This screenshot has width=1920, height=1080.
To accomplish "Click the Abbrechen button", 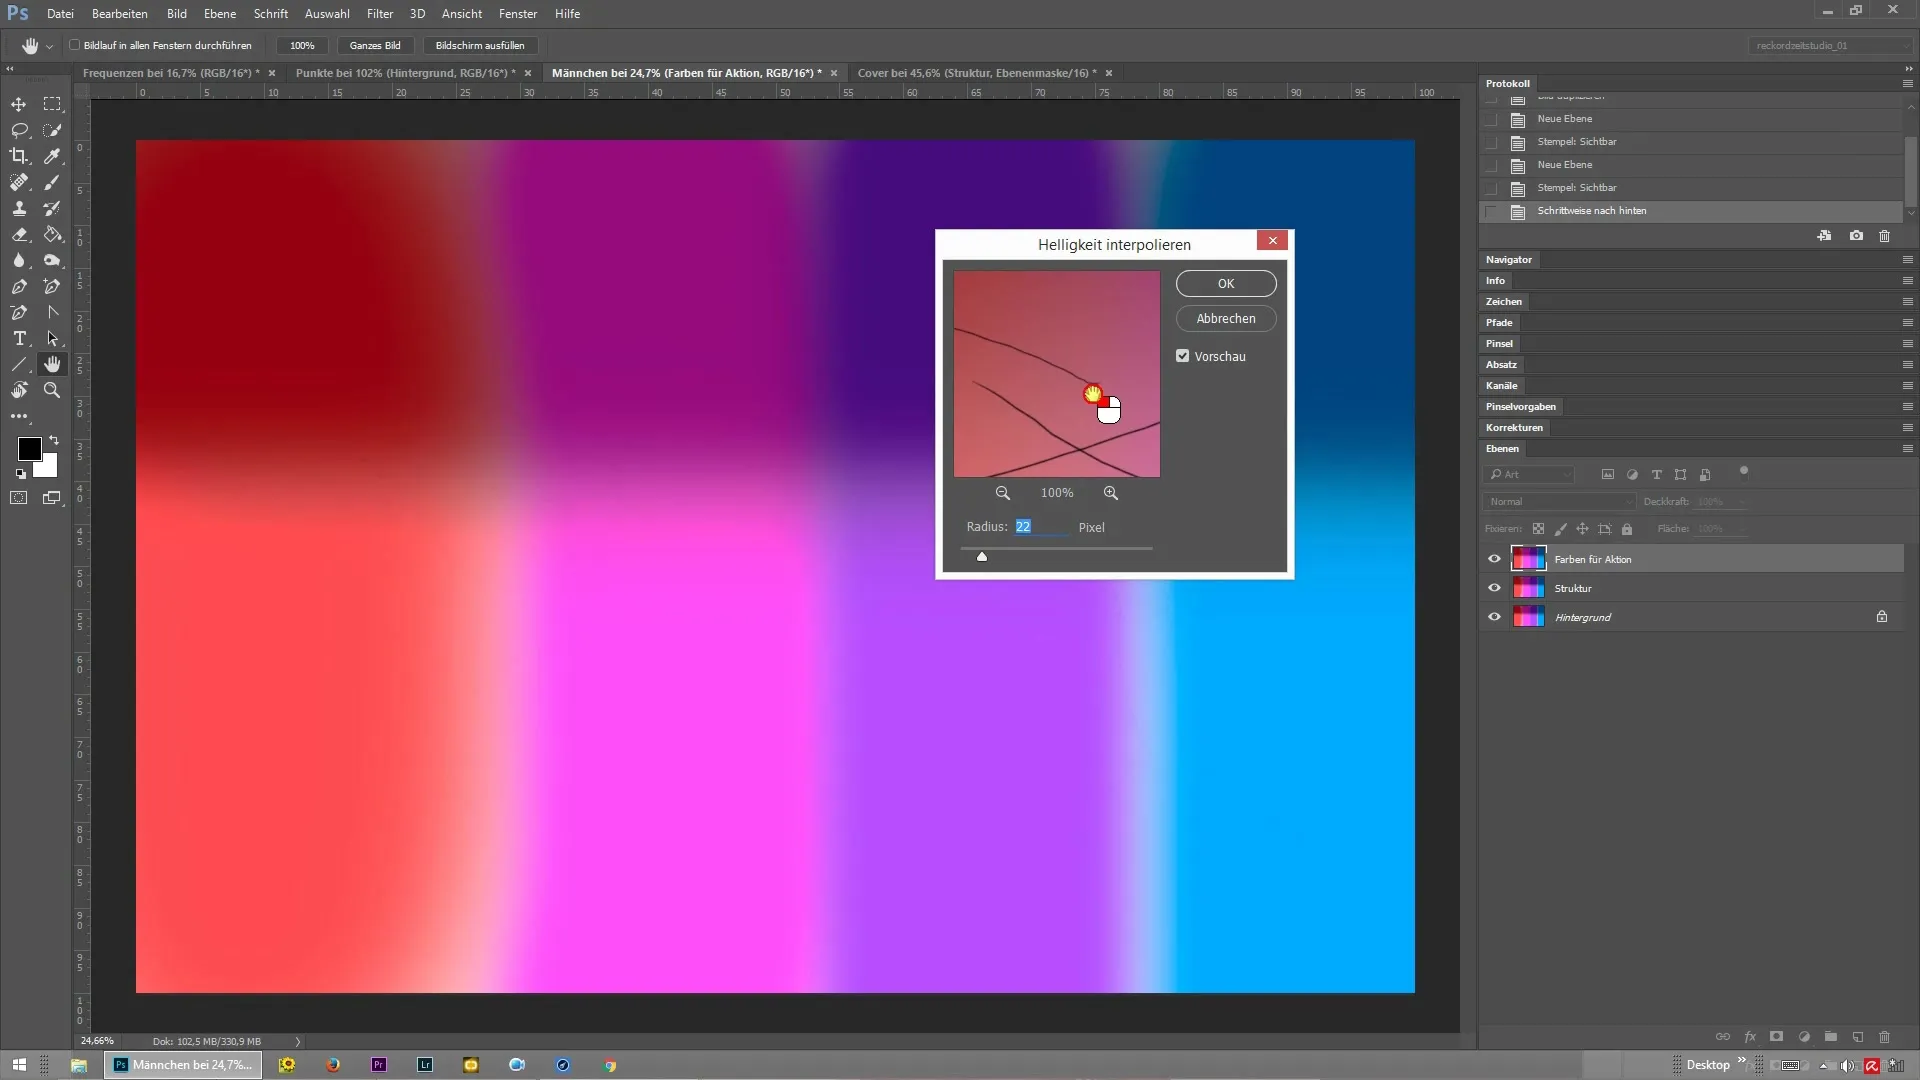I will 1225,319.
